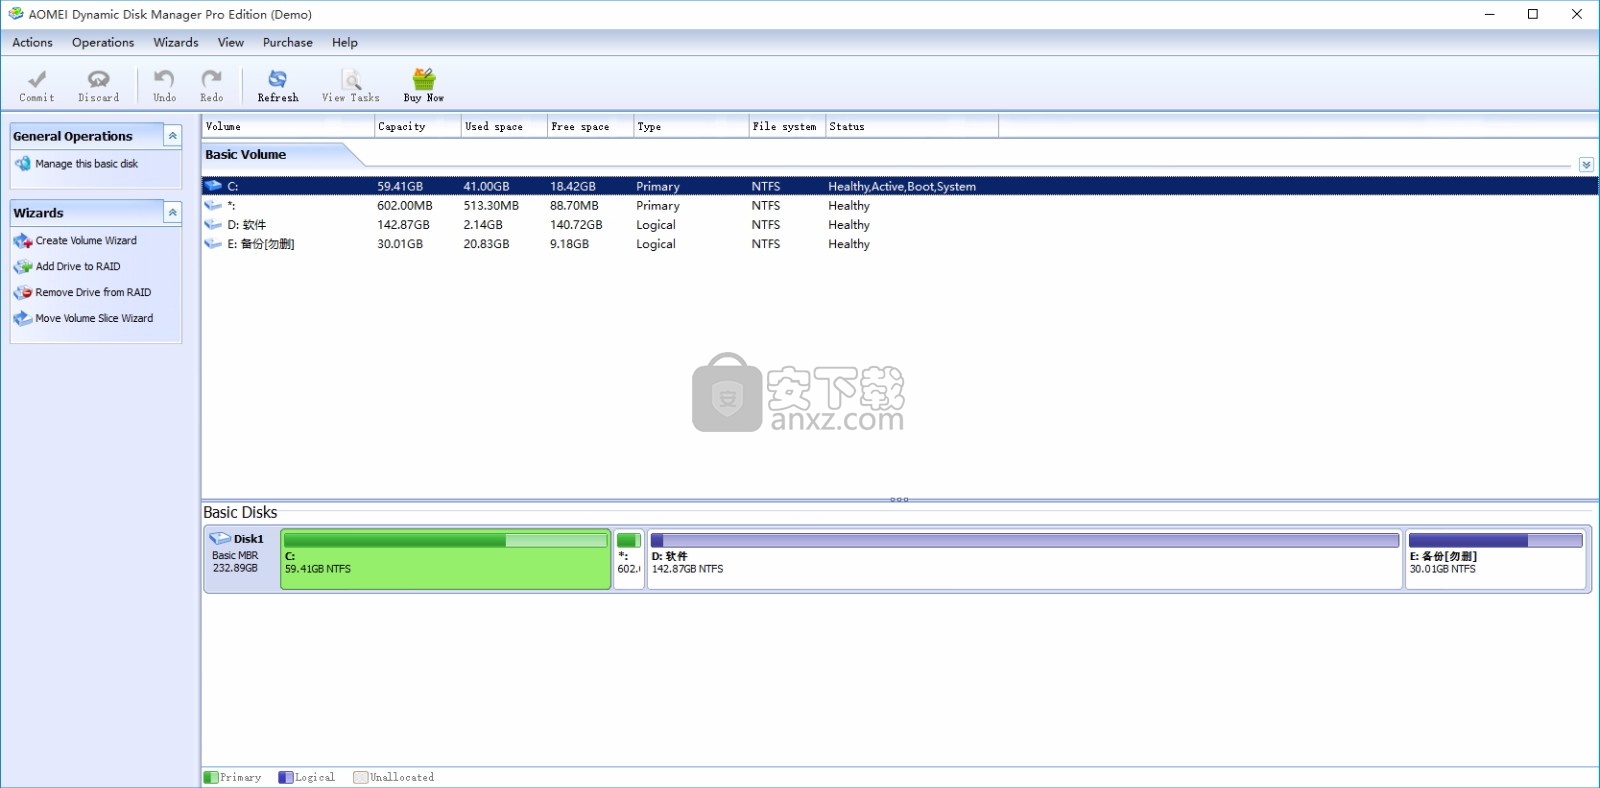Viewport: 1600px width, 788px height.
Task: Click the AOMEI app icon in title bar
Action: pyautogui.click(x=16, y=14)
